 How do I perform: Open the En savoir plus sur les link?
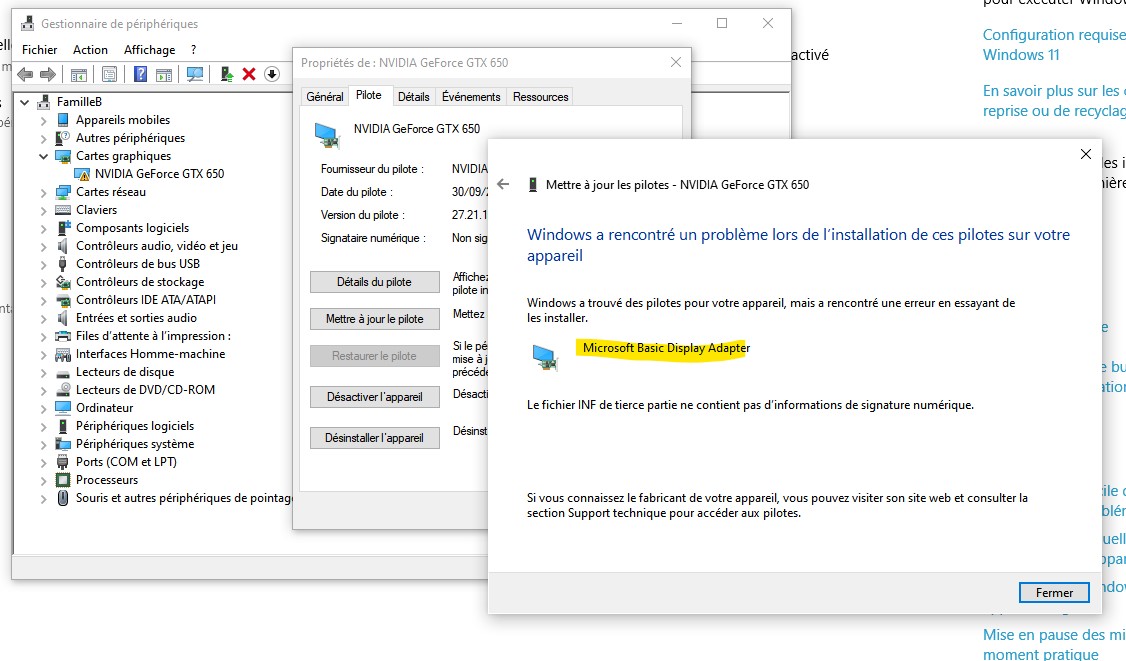click(x=1053, y=101)
